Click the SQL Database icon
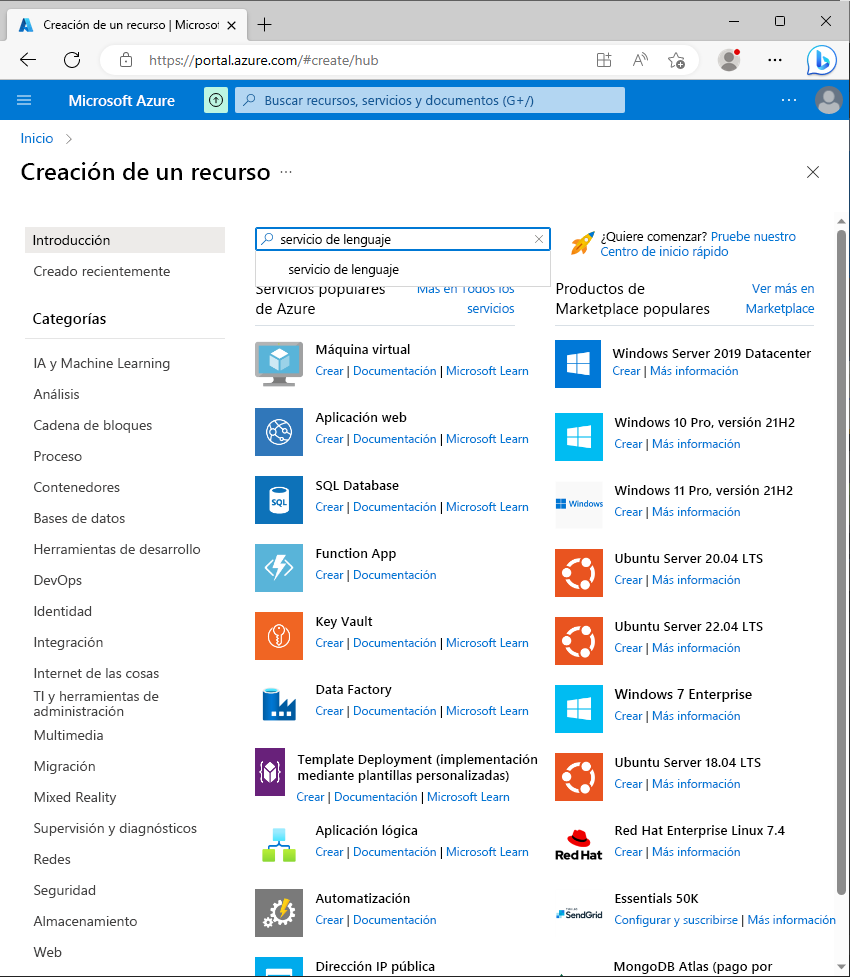Screen dimensions: 850x977 point(279,500)
